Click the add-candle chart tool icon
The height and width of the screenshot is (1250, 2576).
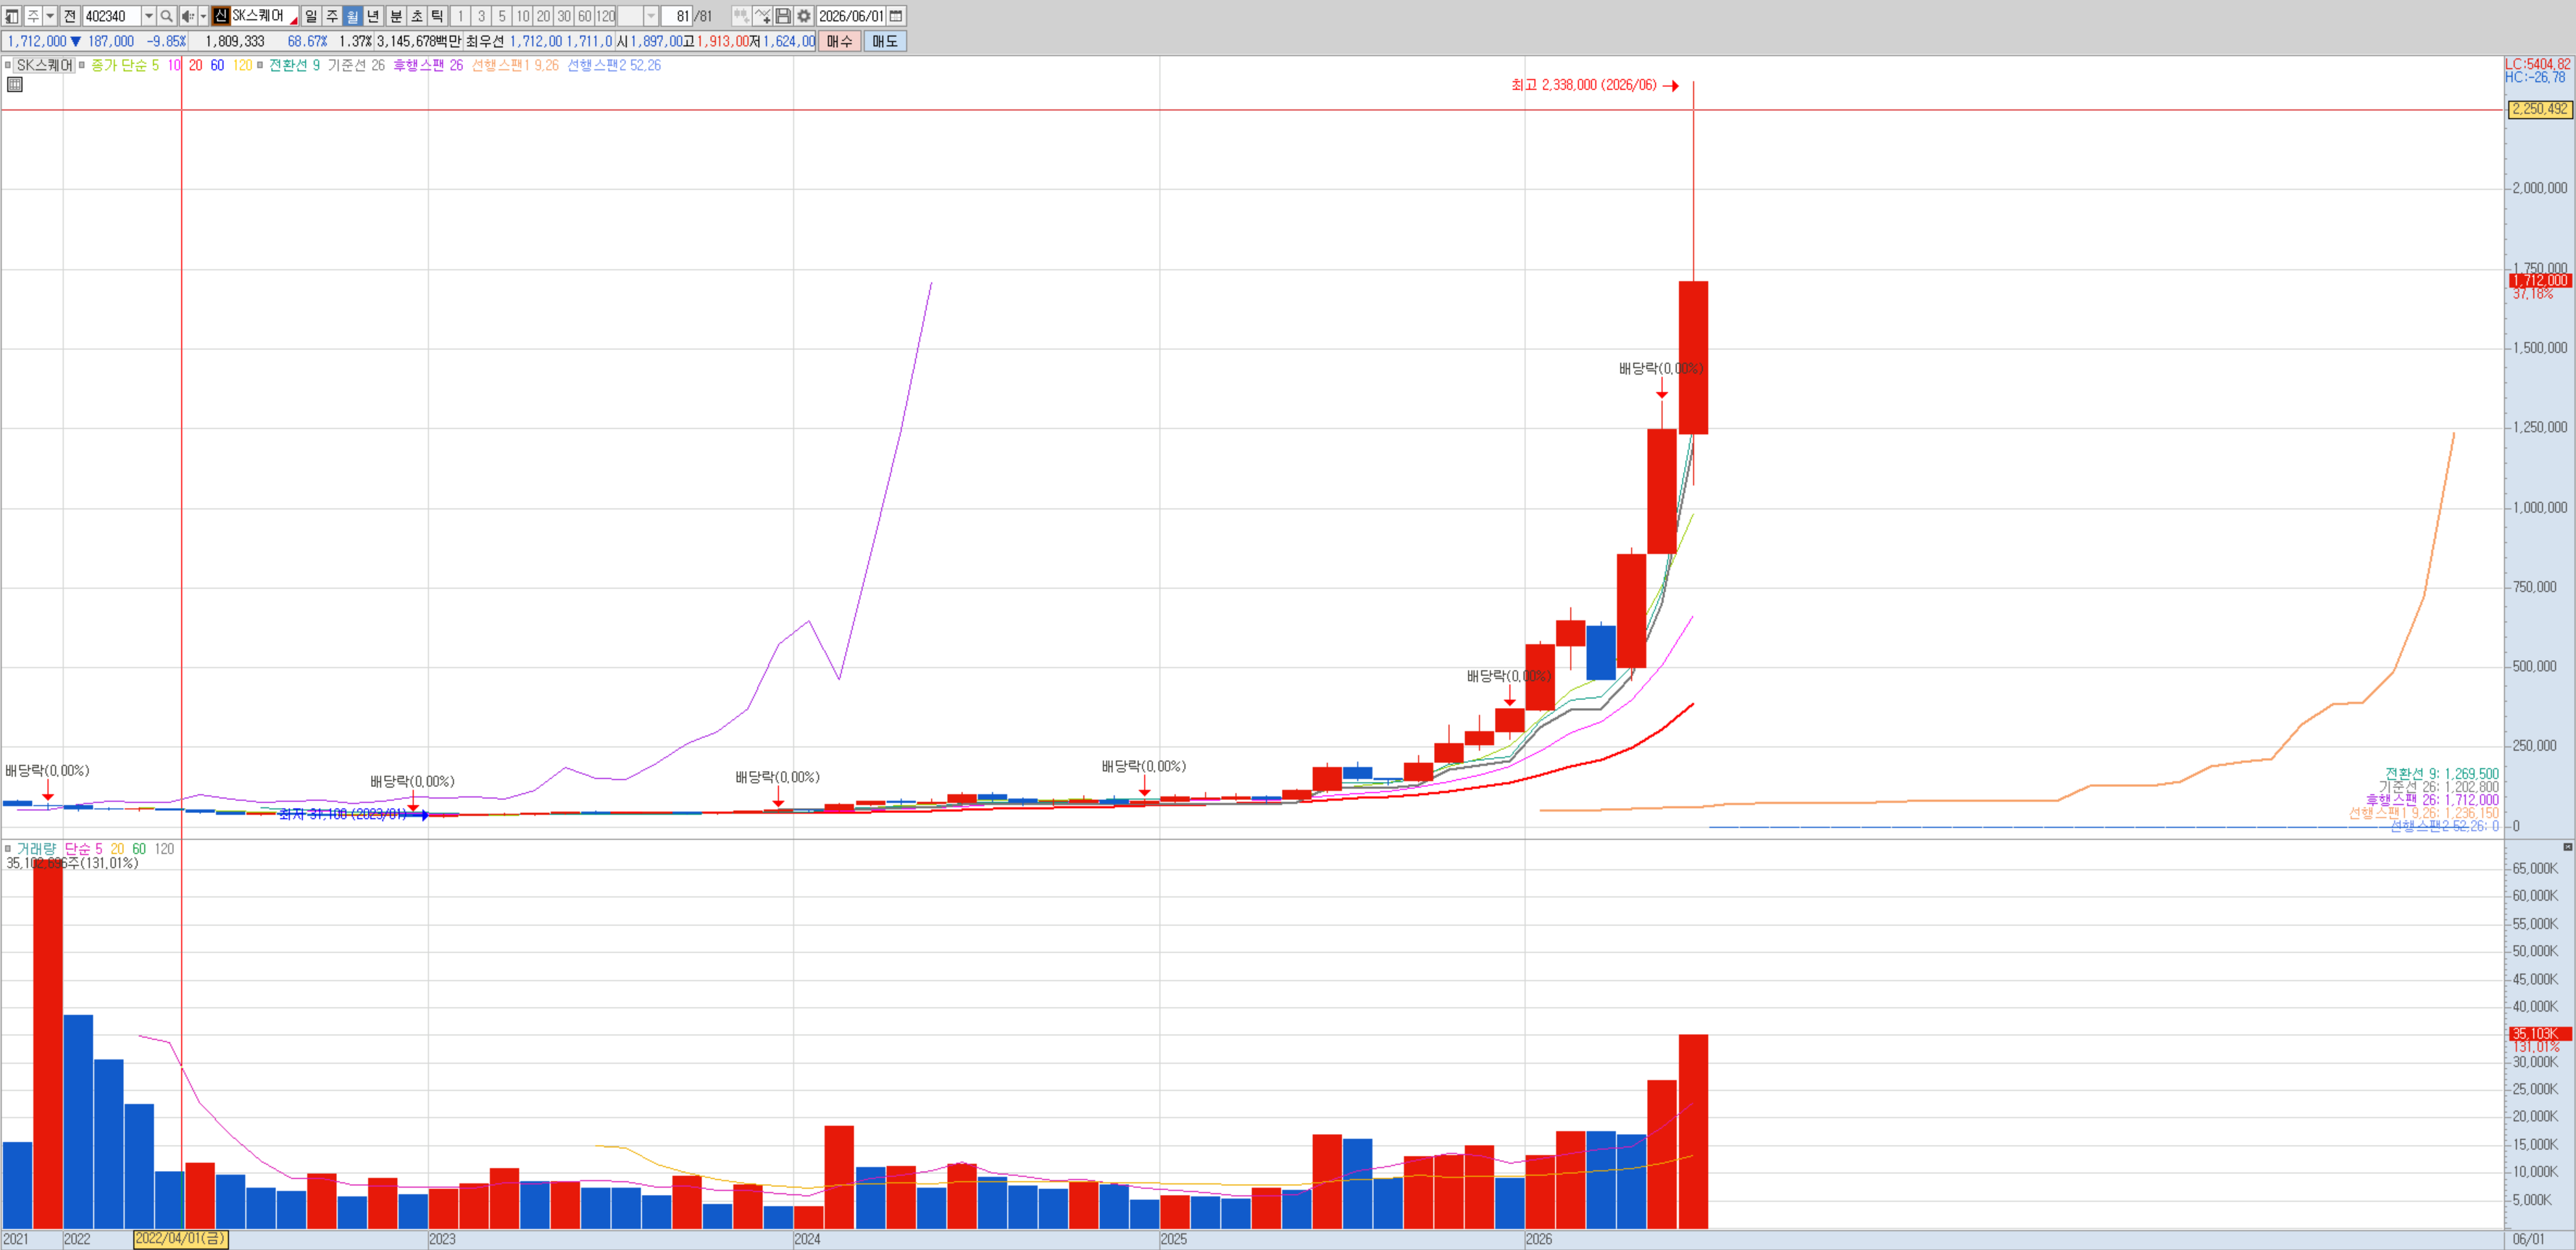(741, 16)
